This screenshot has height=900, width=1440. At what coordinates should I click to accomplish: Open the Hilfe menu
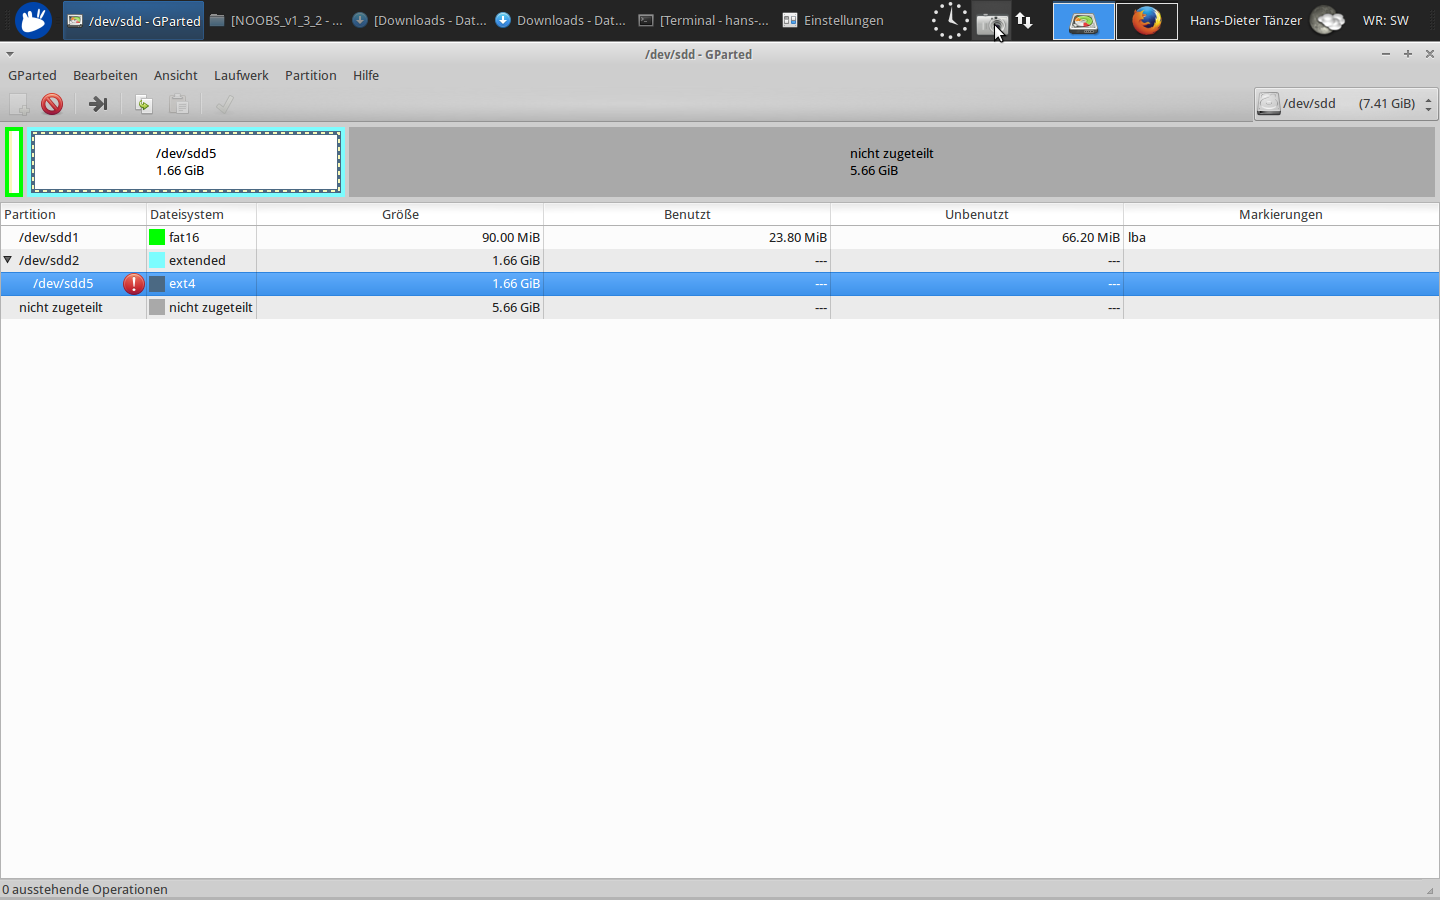366,75
